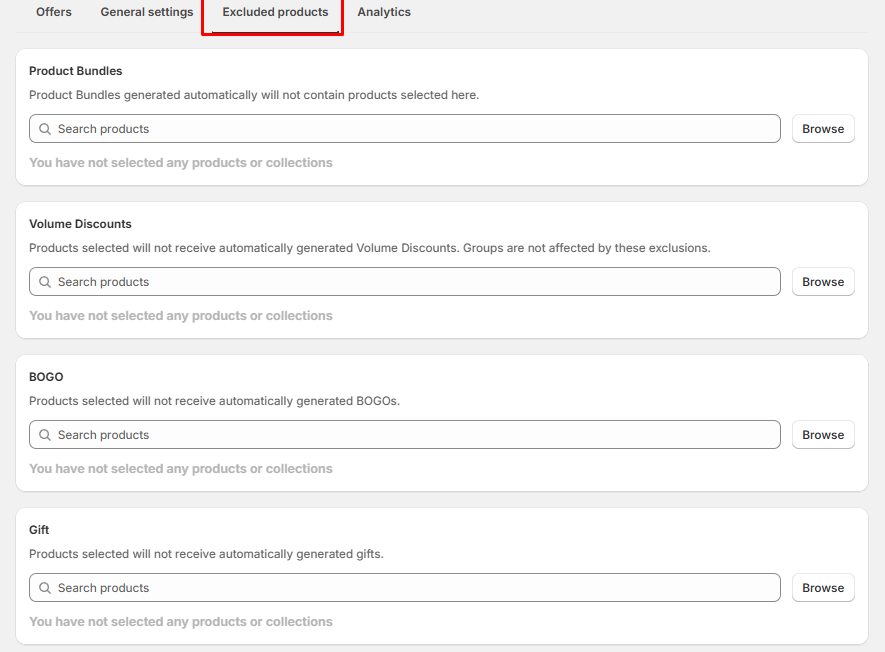The height and width of the screenshot is (652, 885).
Task: Click the 'Volume Discounts' section heading
Action: [80, 224]
